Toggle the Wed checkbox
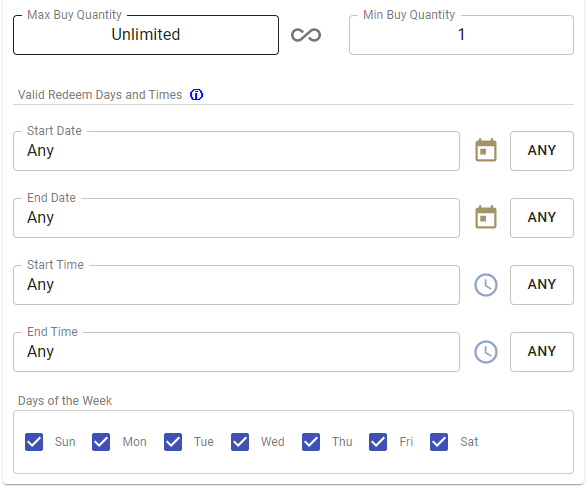This screenshot has width=588, height=489. (x=240, y=442)
